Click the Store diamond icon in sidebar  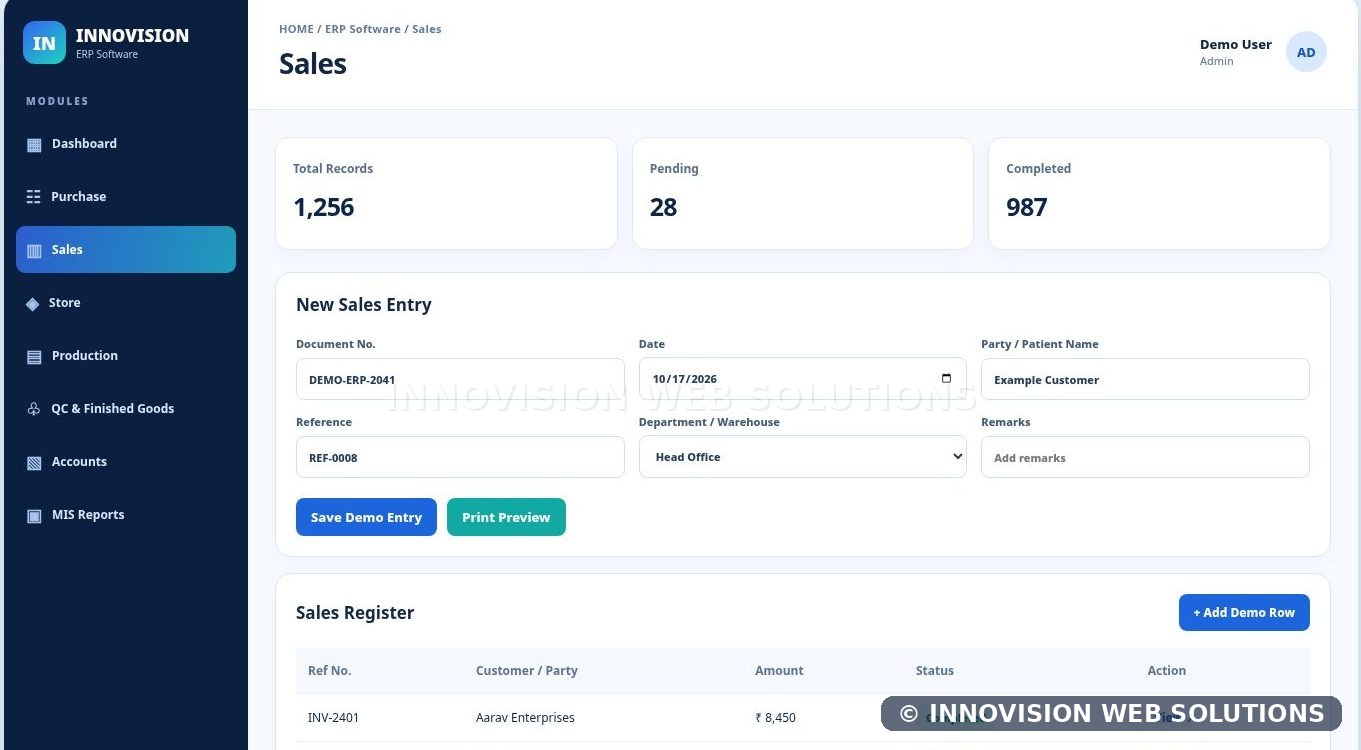pos(33,303)
